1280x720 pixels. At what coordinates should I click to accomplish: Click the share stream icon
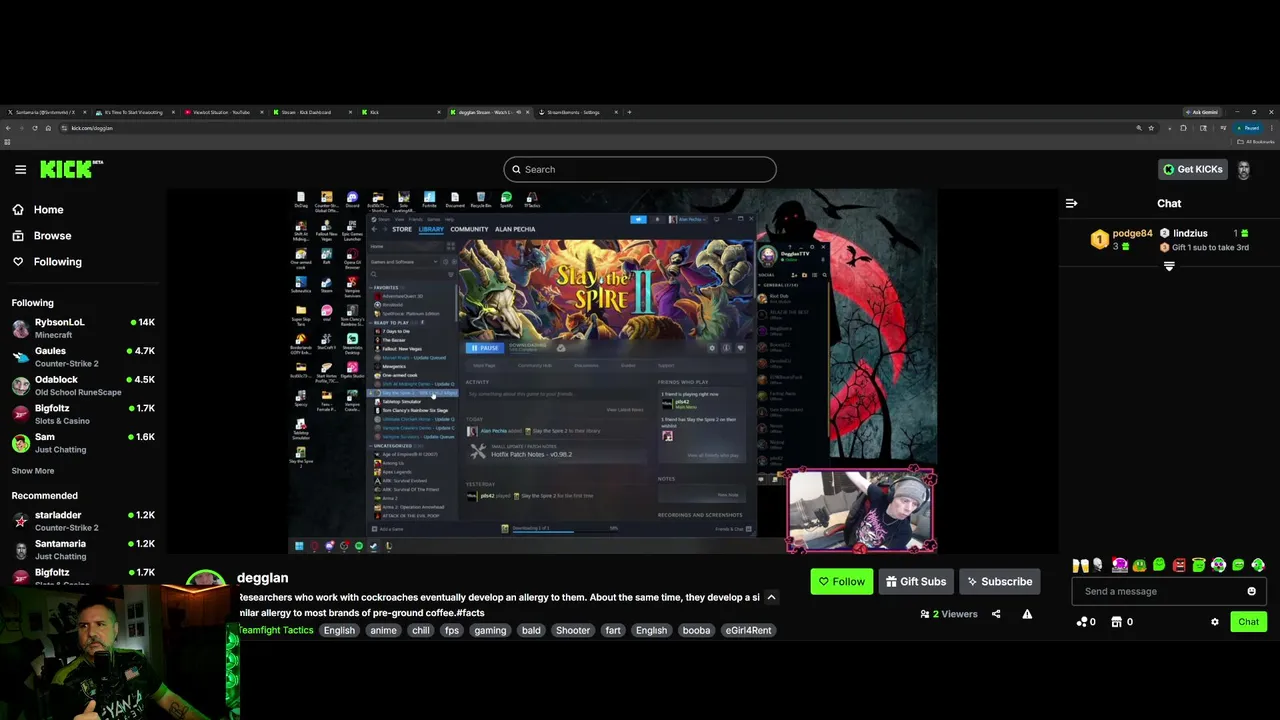pos(996,614)
